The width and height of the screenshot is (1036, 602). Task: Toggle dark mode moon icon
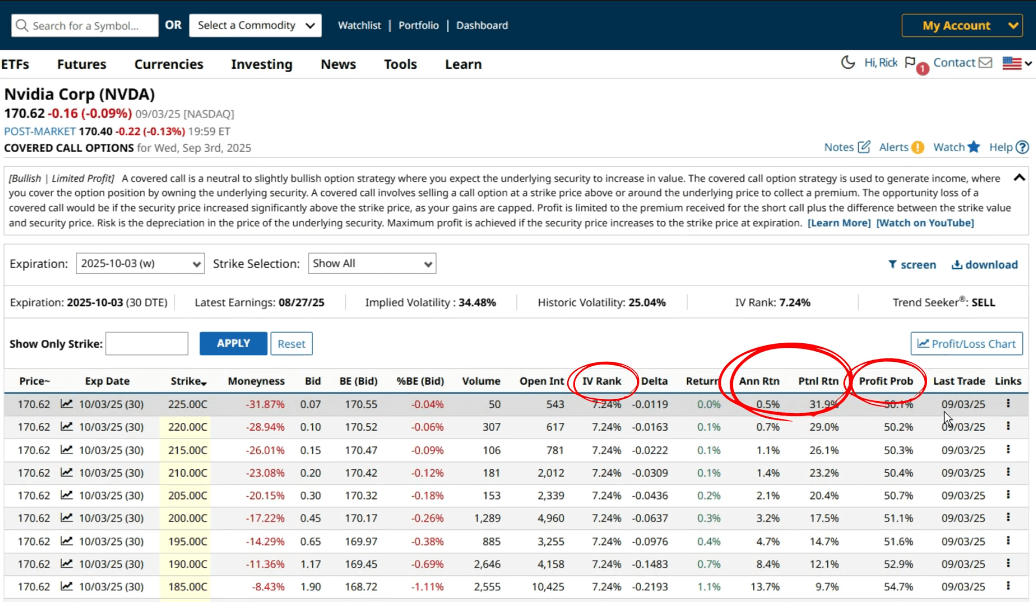tap(848, 63)
